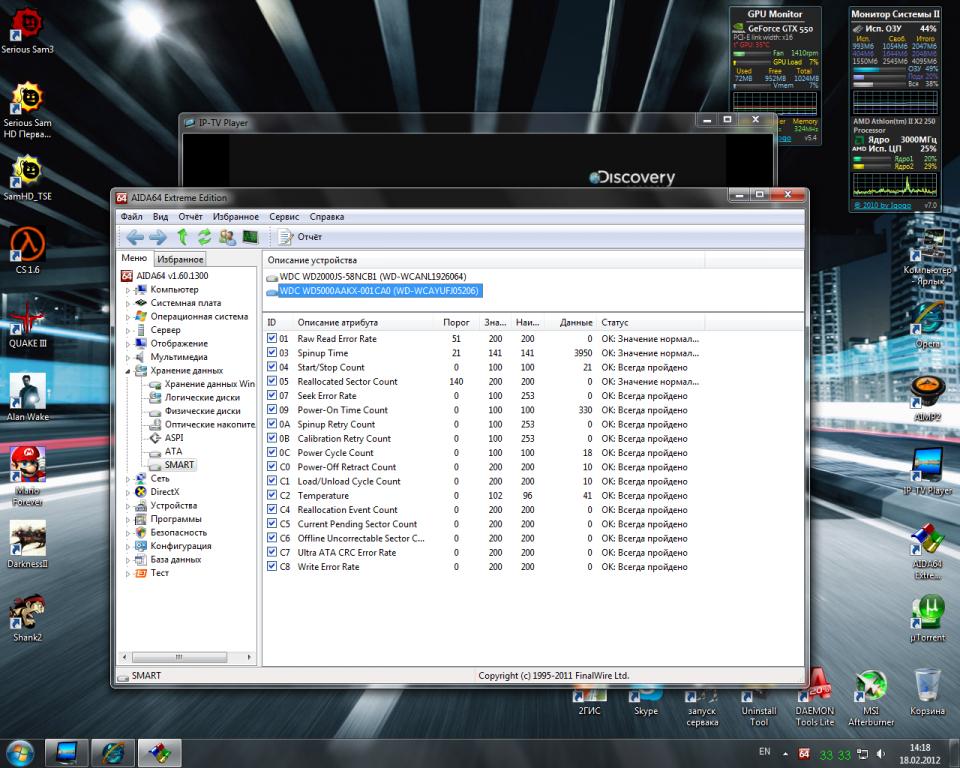Viewport: 960px width, 768px height.
Task: Select Корзина recycle bin icon
Action: [928, 693]
